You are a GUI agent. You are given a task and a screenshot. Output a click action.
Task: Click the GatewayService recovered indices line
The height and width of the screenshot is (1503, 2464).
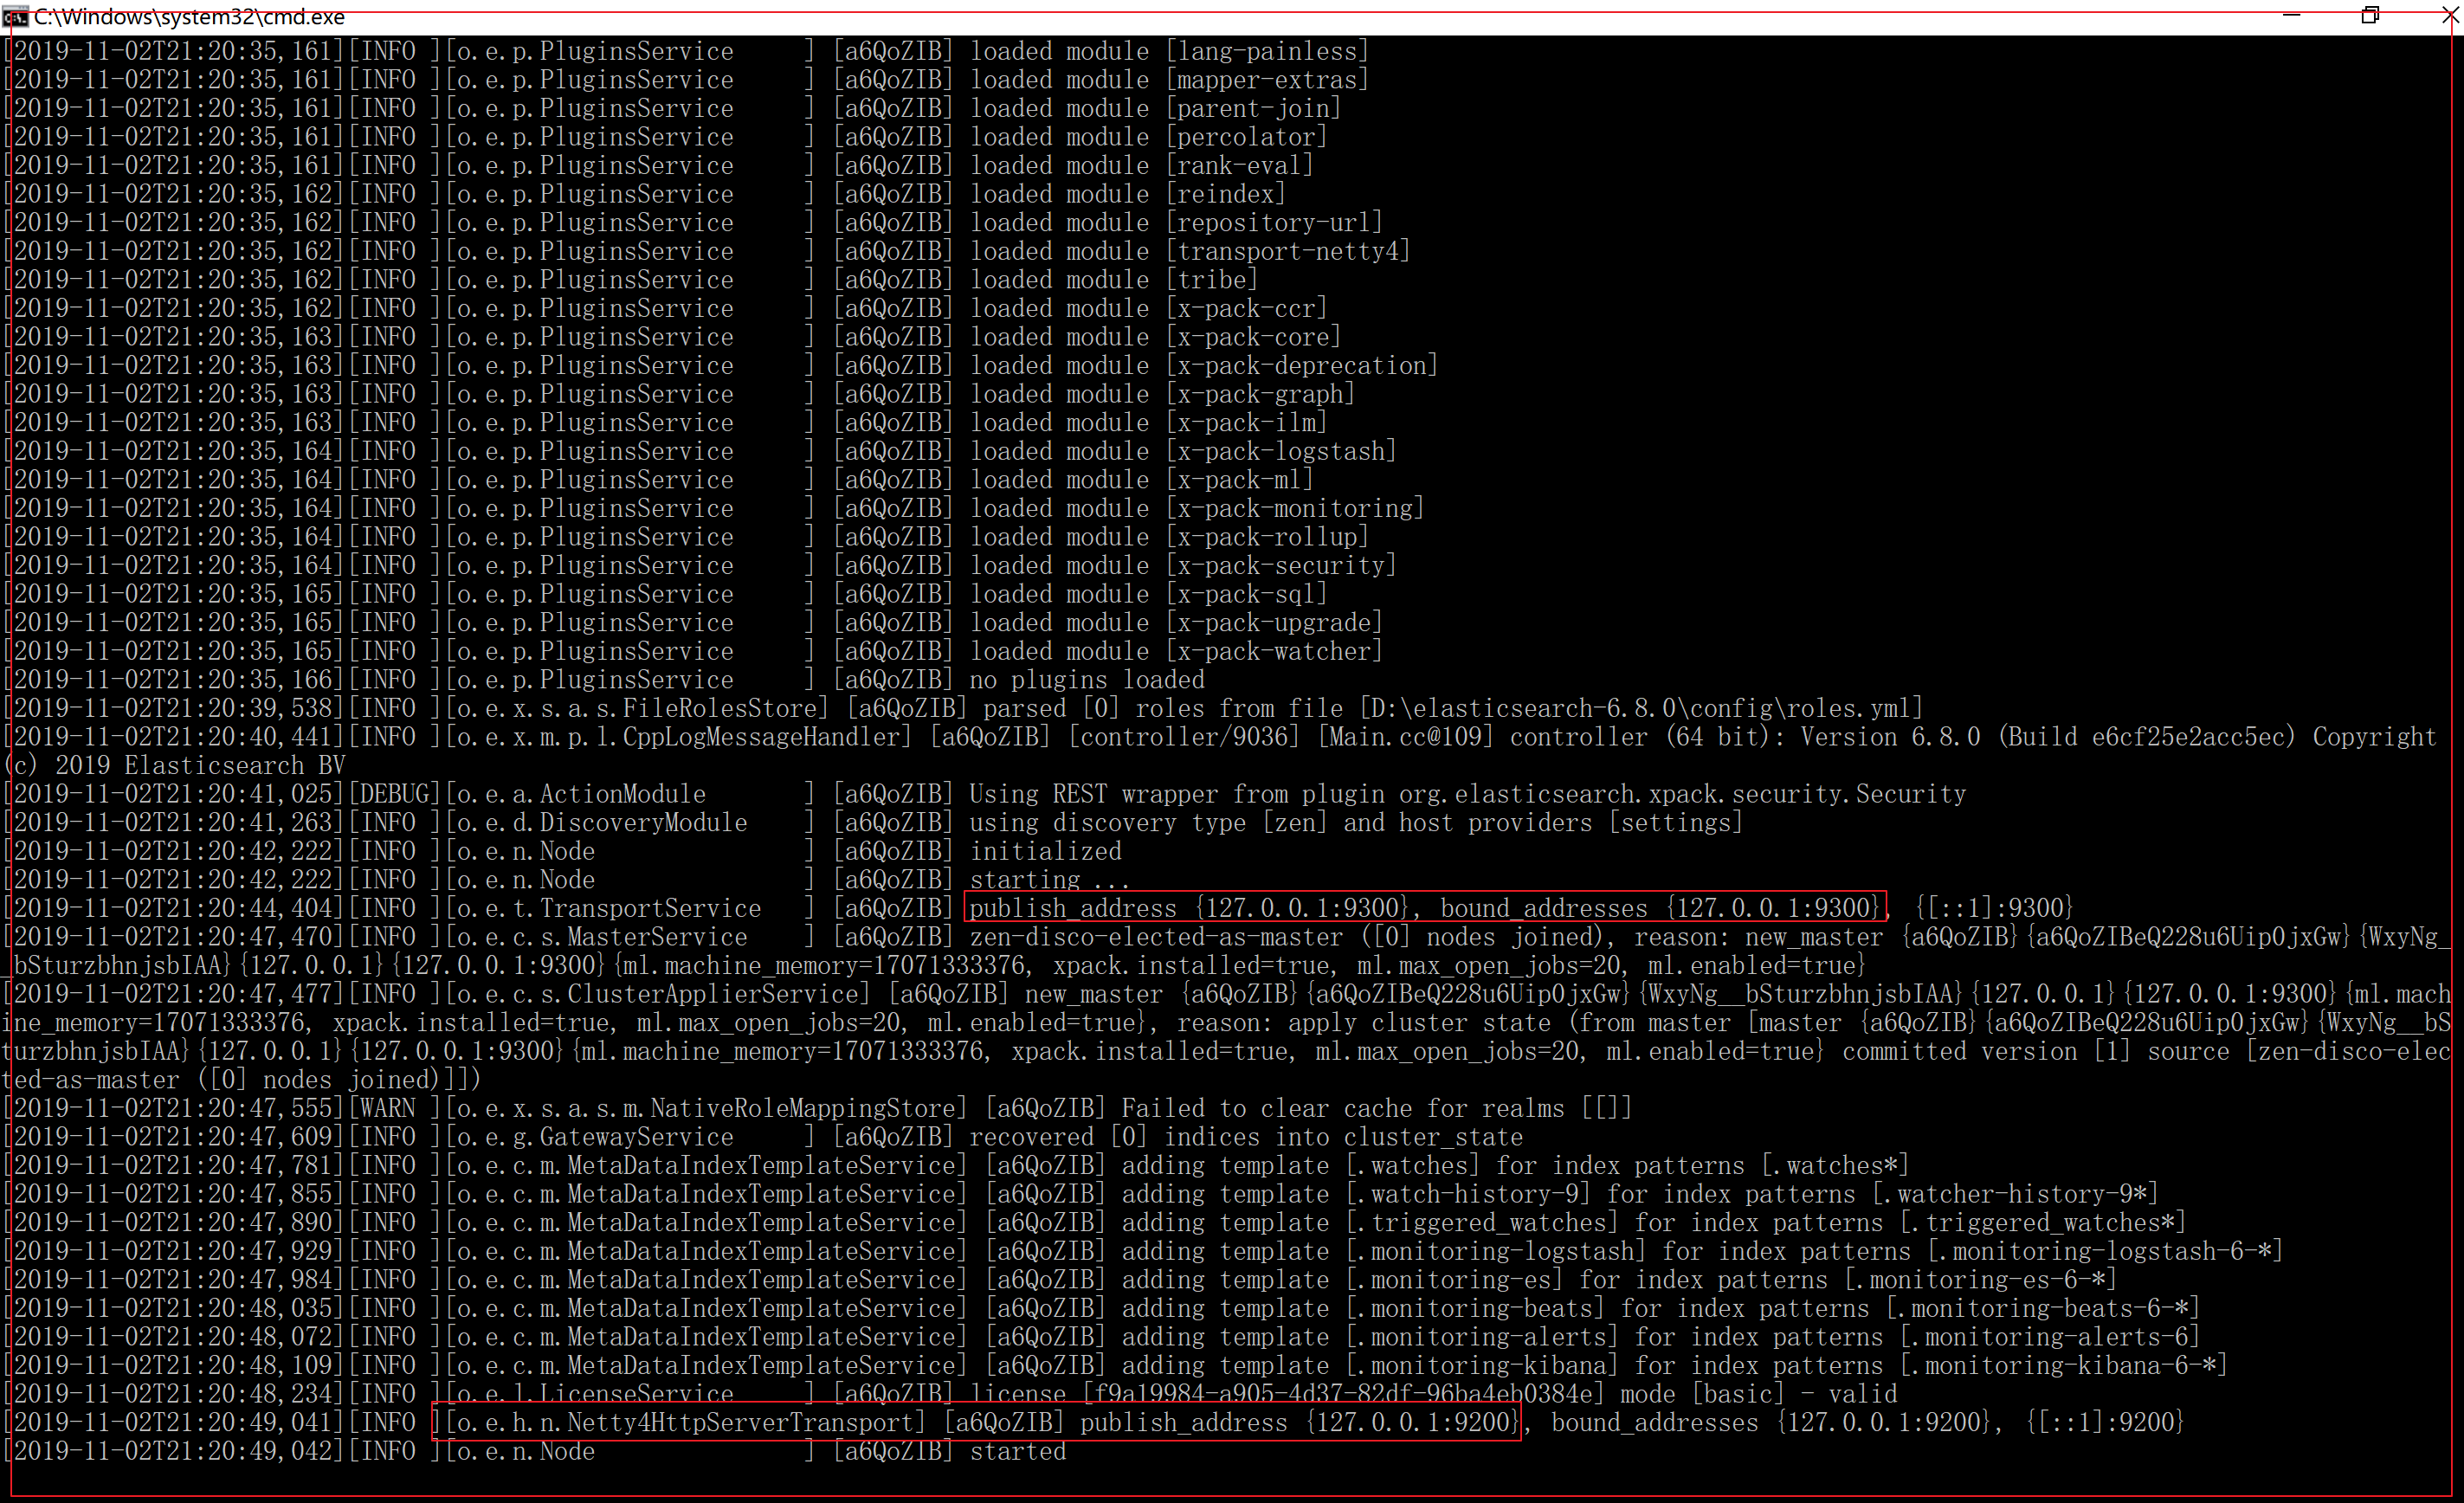[x=764, y=1137]
